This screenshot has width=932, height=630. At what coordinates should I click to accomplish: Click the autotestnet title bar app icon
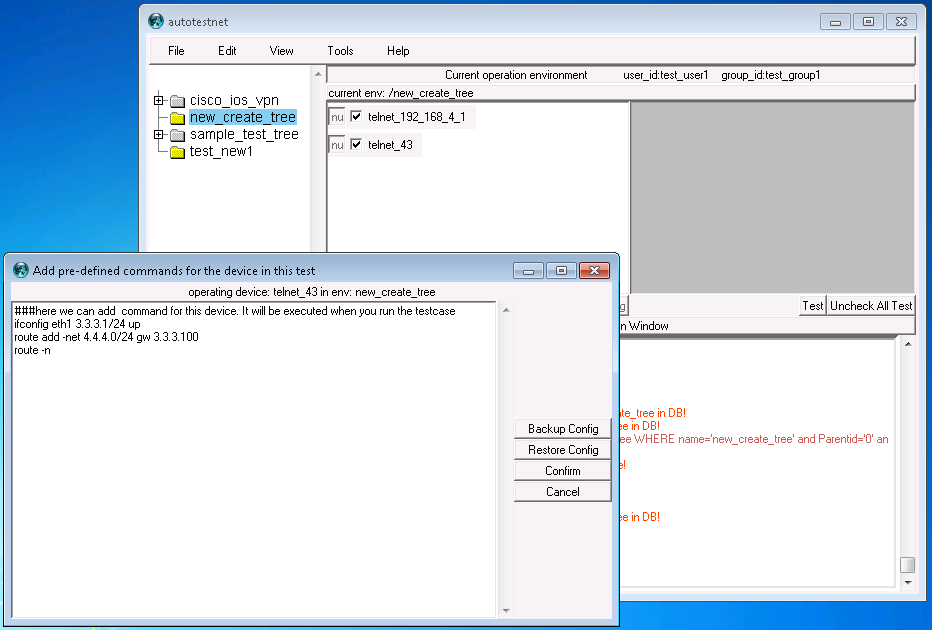point(155,21)
